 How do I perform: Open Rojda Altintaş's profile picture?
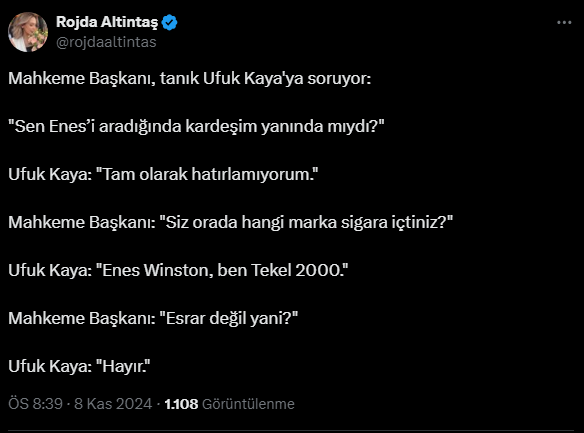coord(28,32)
